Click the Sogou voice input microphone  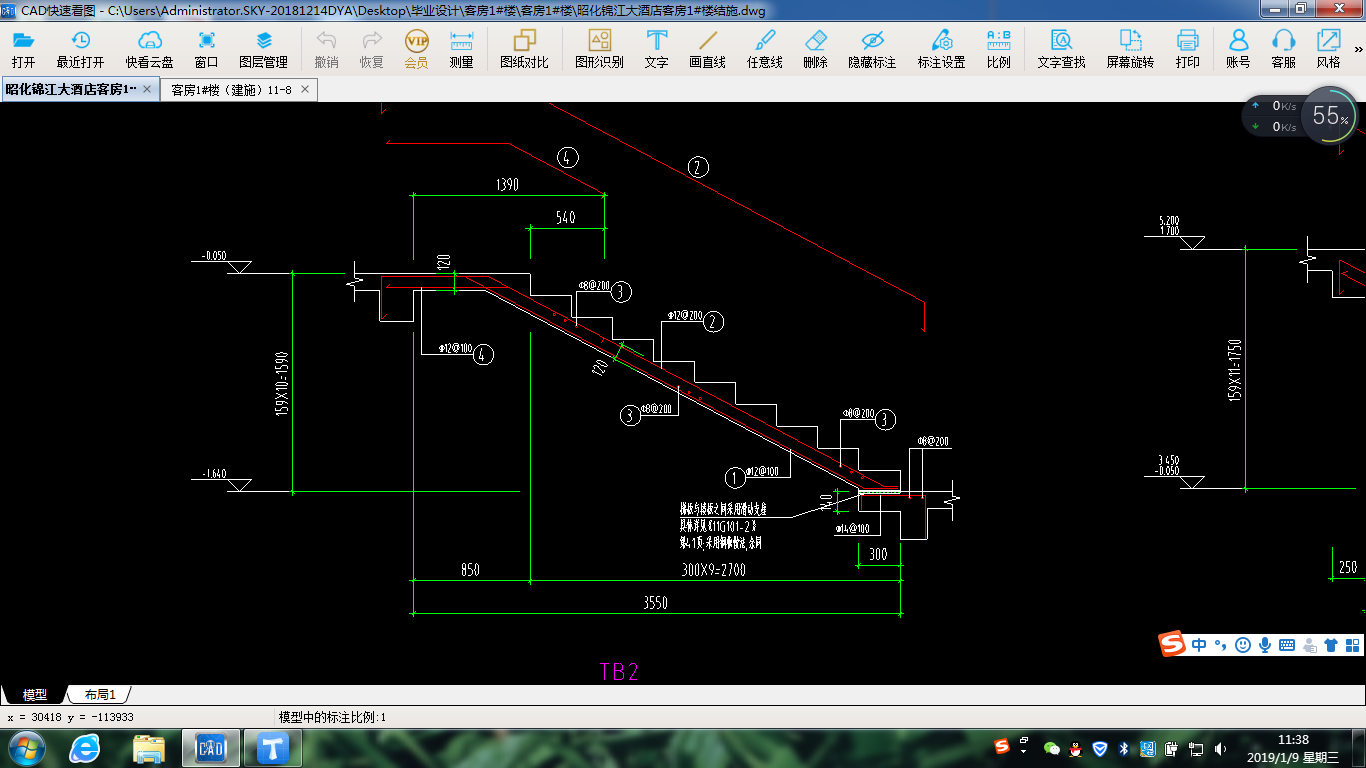[x=1265, y=645]
